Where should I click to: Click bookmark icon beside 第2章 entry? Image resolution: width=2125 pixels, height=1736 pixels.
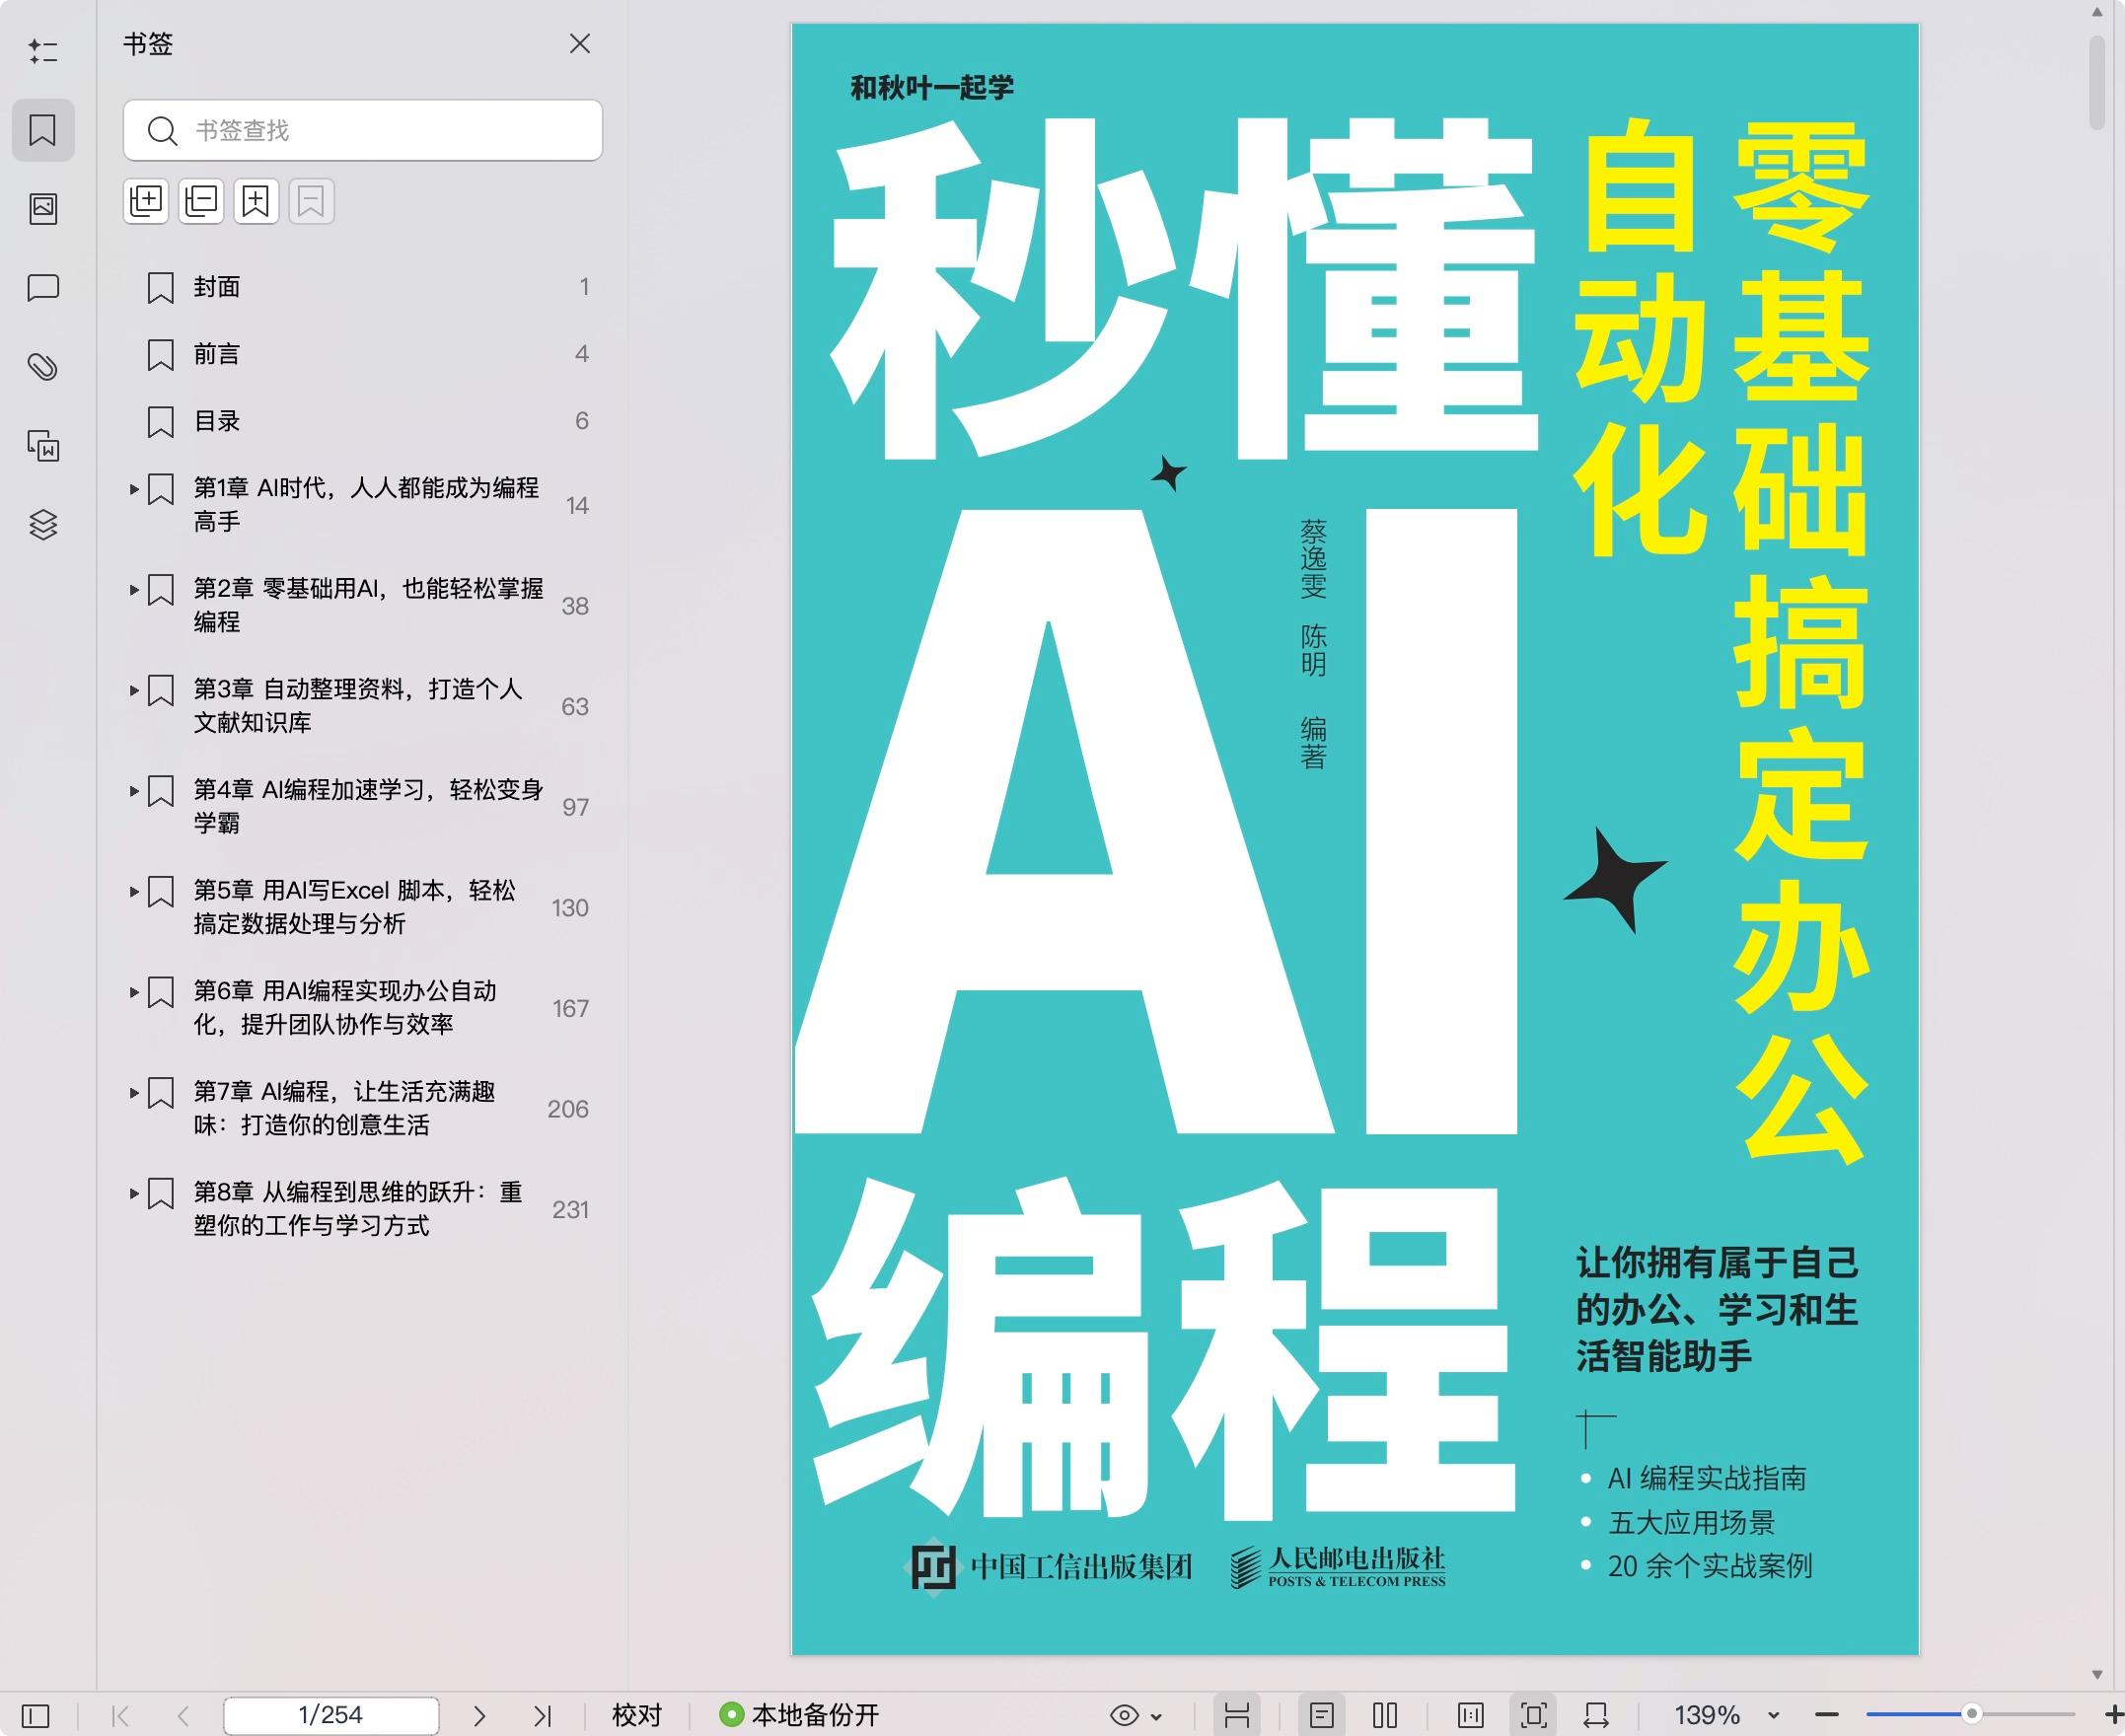tap(161, 590)
